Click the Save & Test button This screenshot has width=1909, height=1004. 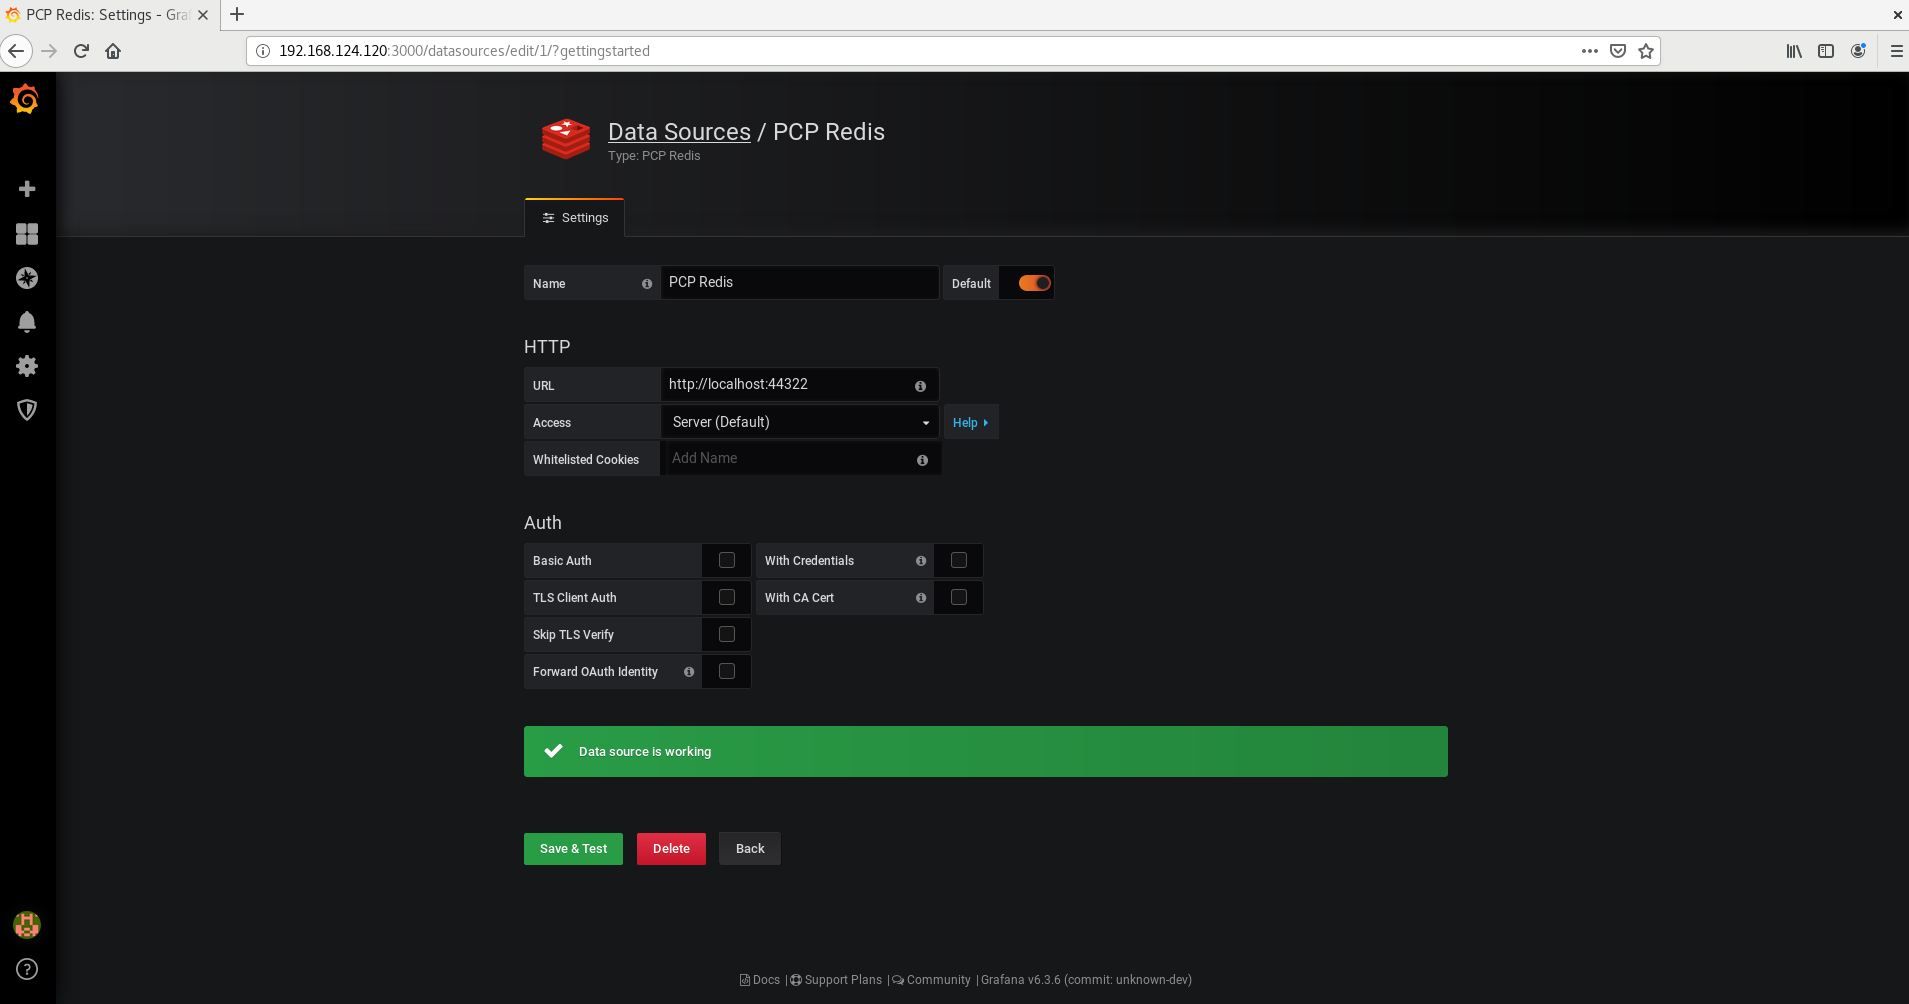573,849
